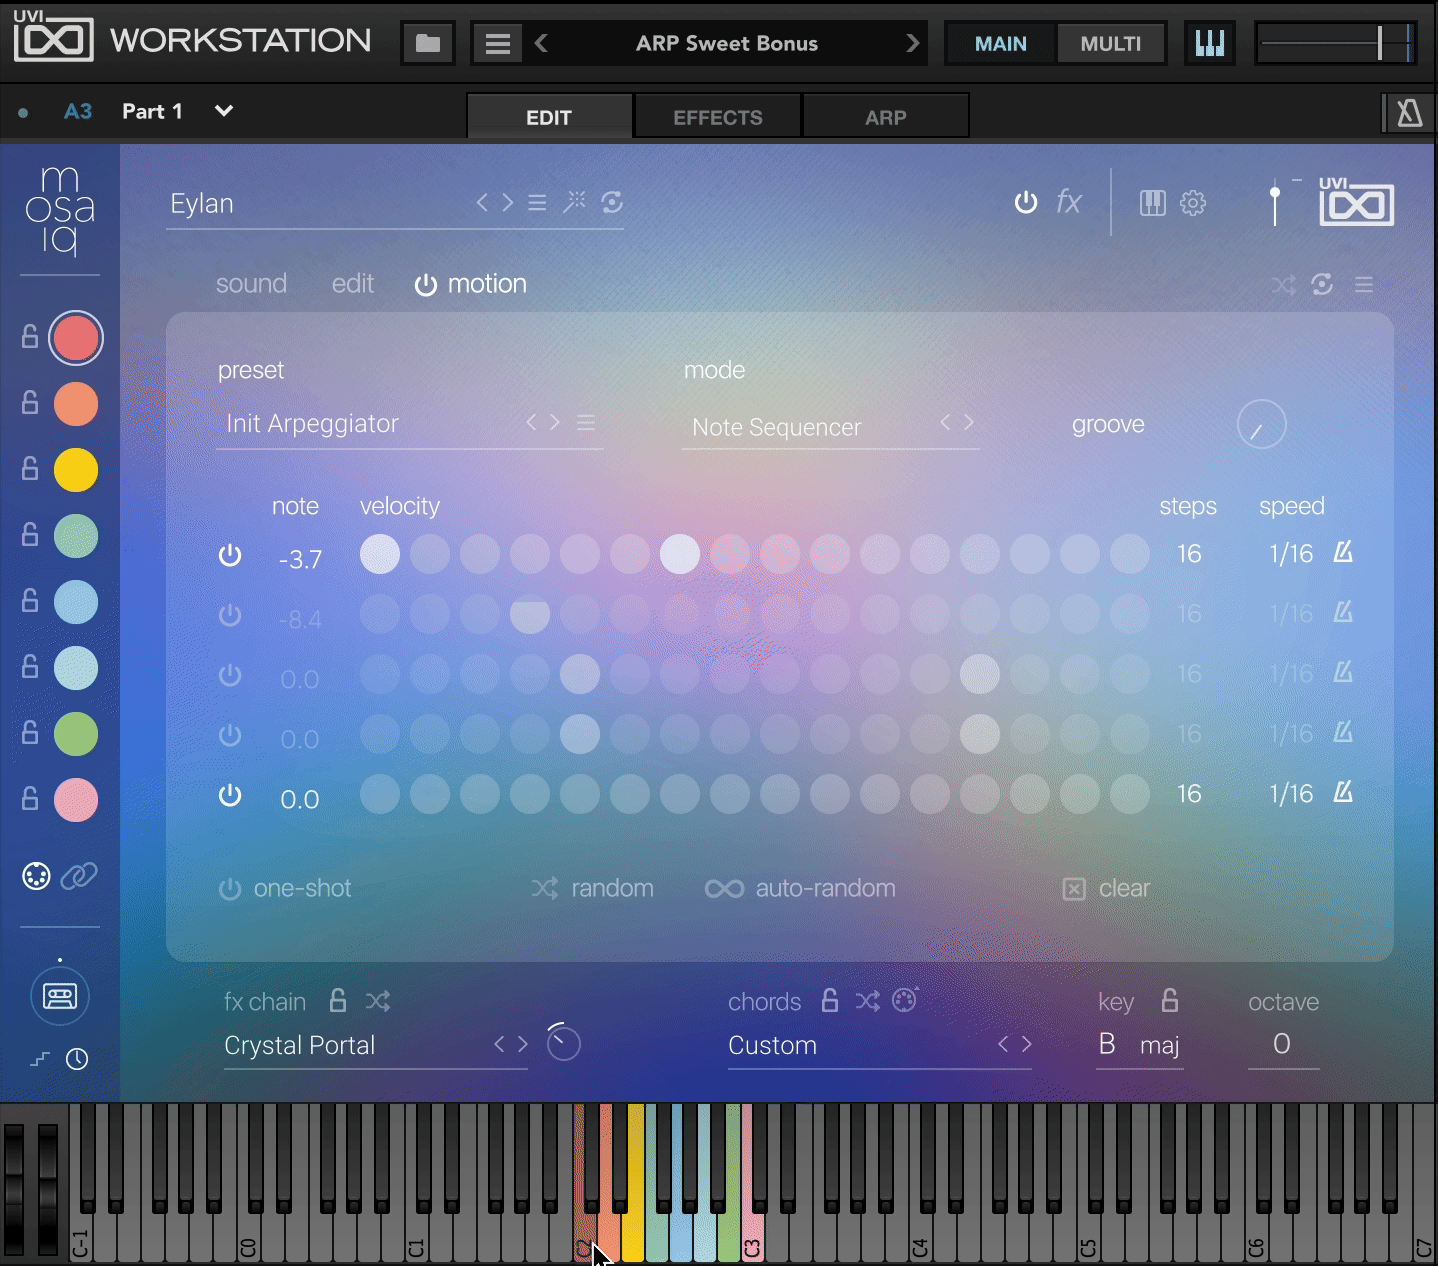Select next Init Arpeggiator preset arrow

555,422
